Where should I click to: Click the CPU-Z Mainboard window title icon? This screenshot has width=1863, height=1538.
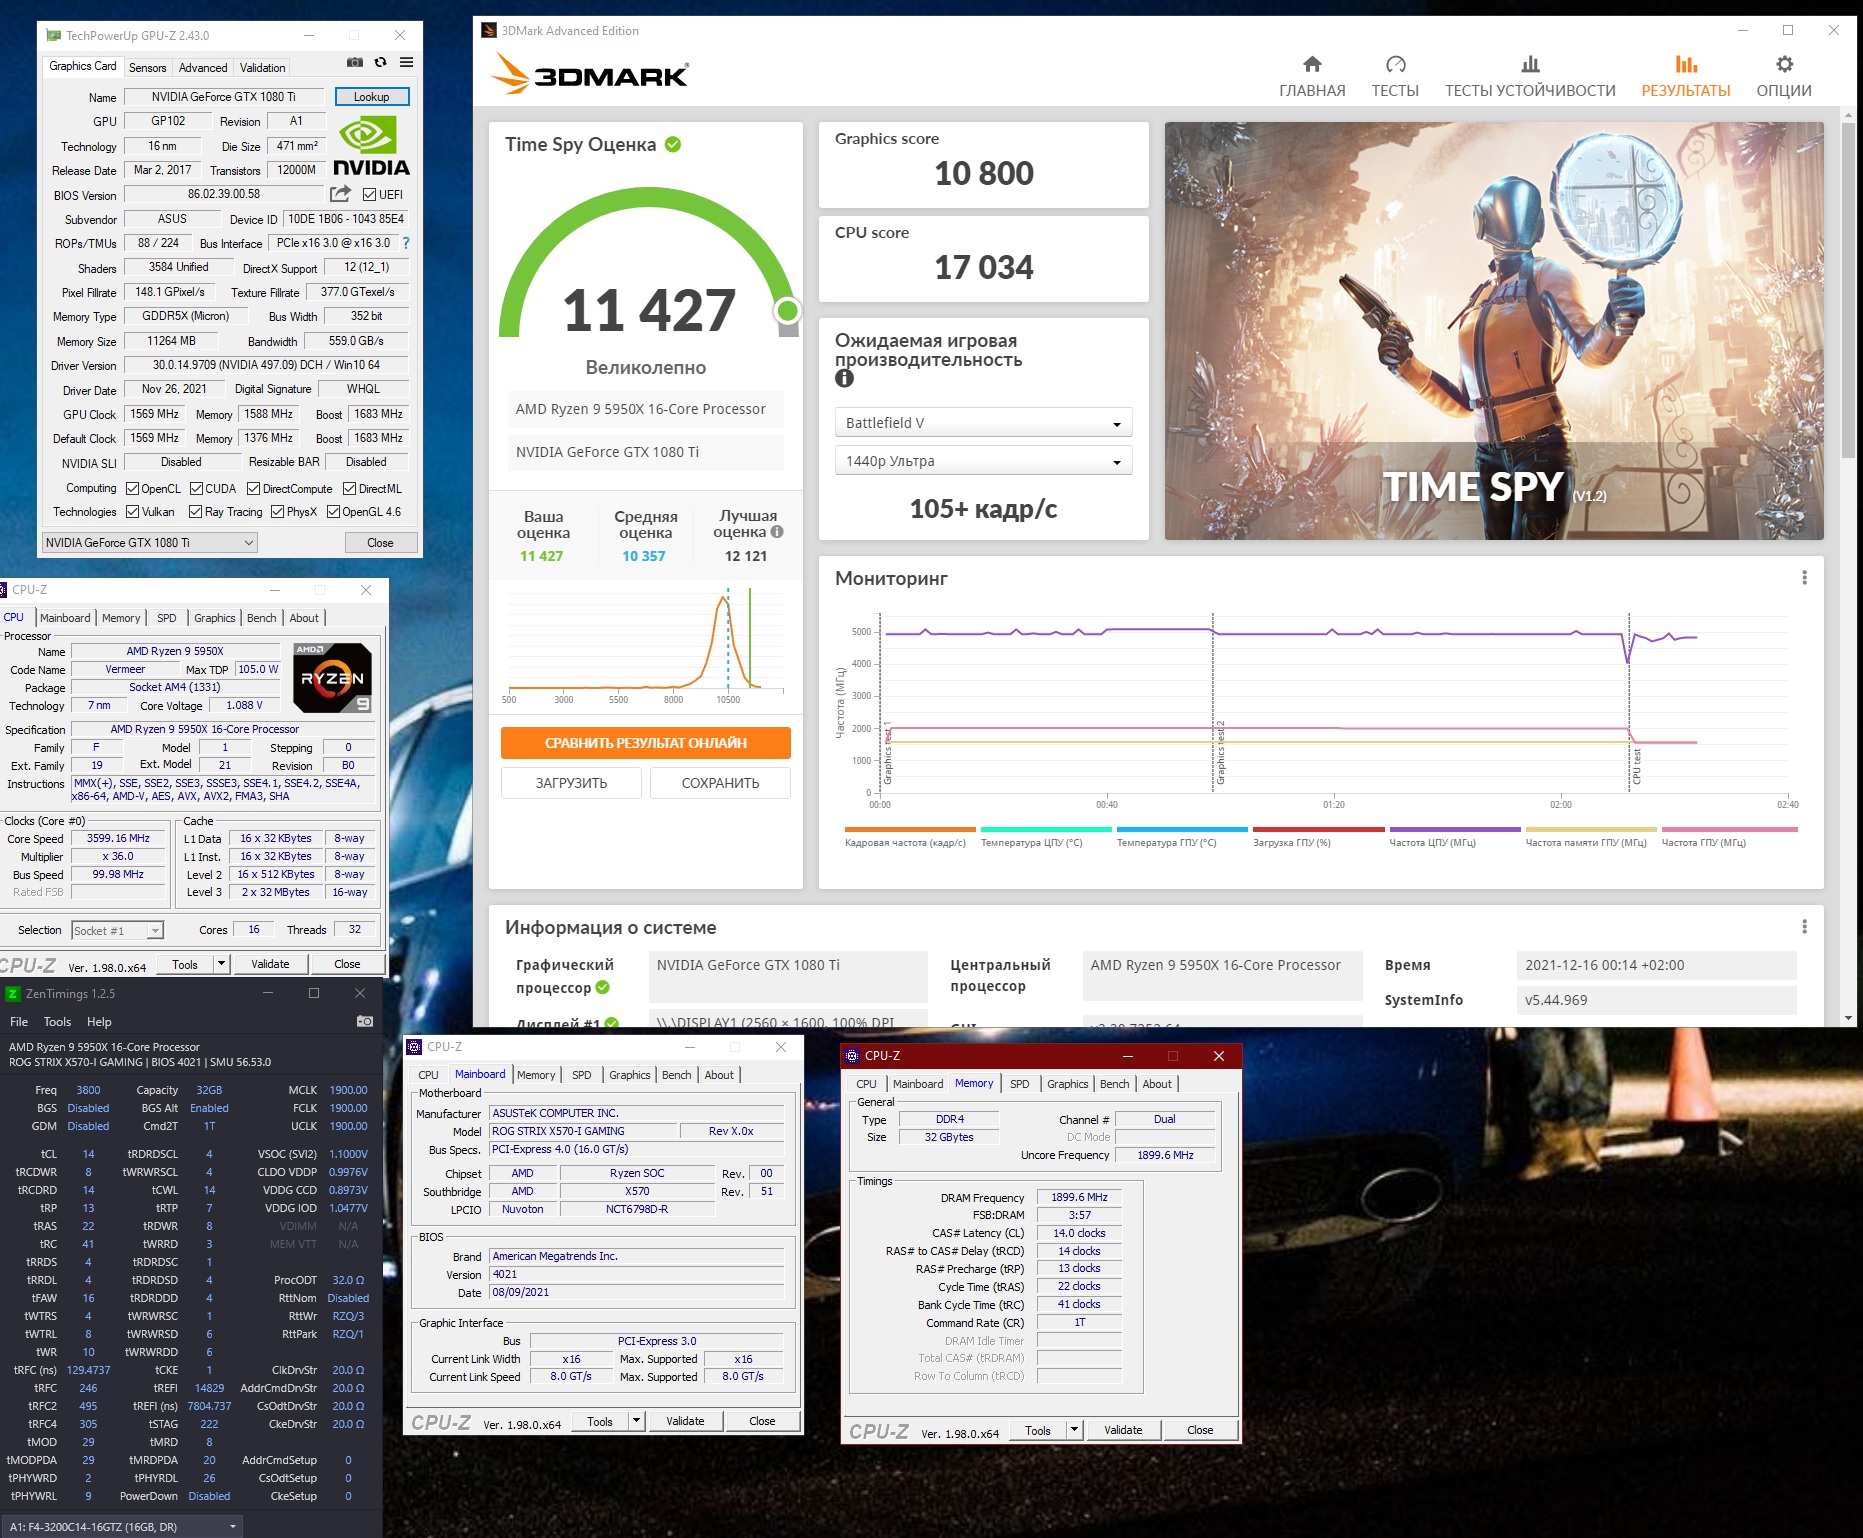point(414,1047)
